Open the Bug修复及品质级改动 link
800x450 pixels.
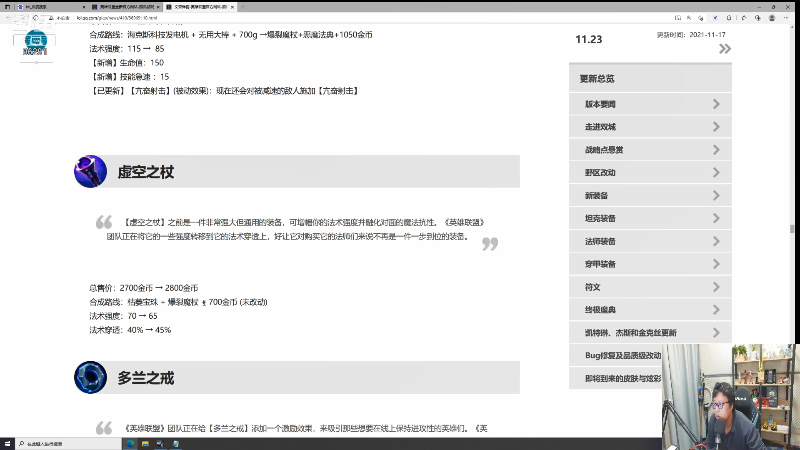tap(623, 356)
